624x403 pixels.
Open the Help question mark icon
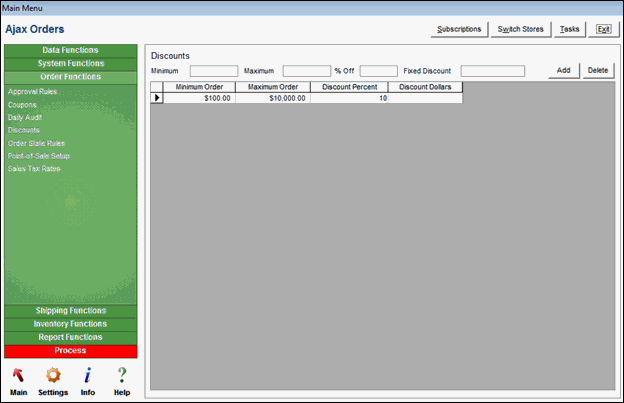122,377
